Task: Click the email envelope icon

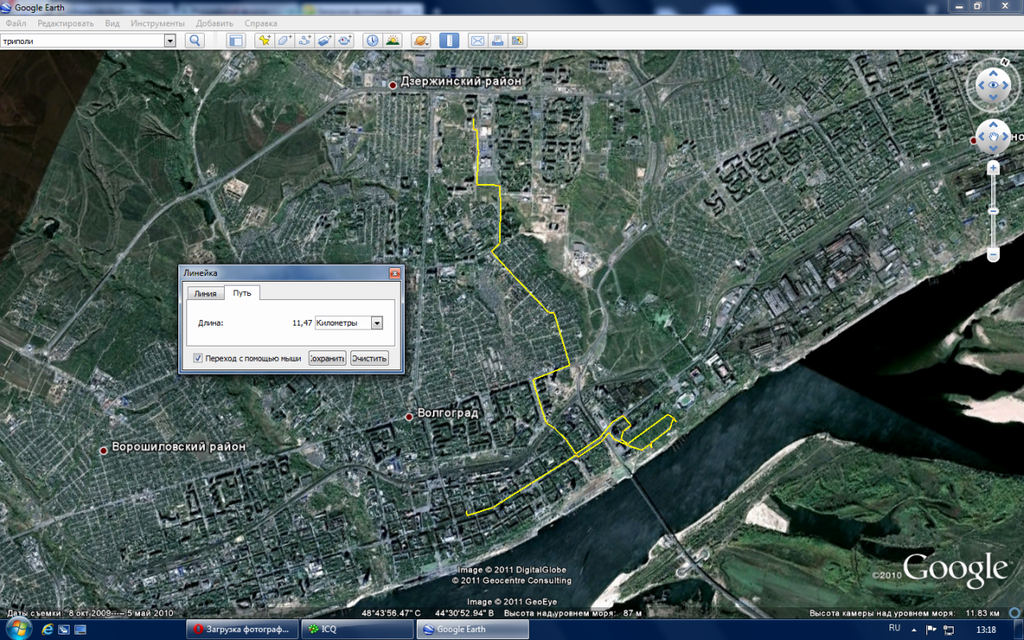Action: (x=477, y=40)
